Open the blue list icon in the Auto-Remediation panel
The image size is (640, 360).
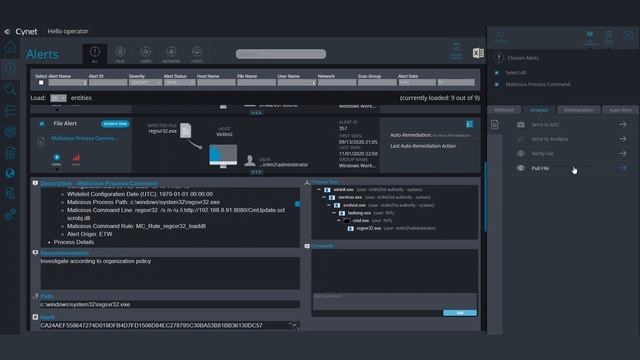470,124
